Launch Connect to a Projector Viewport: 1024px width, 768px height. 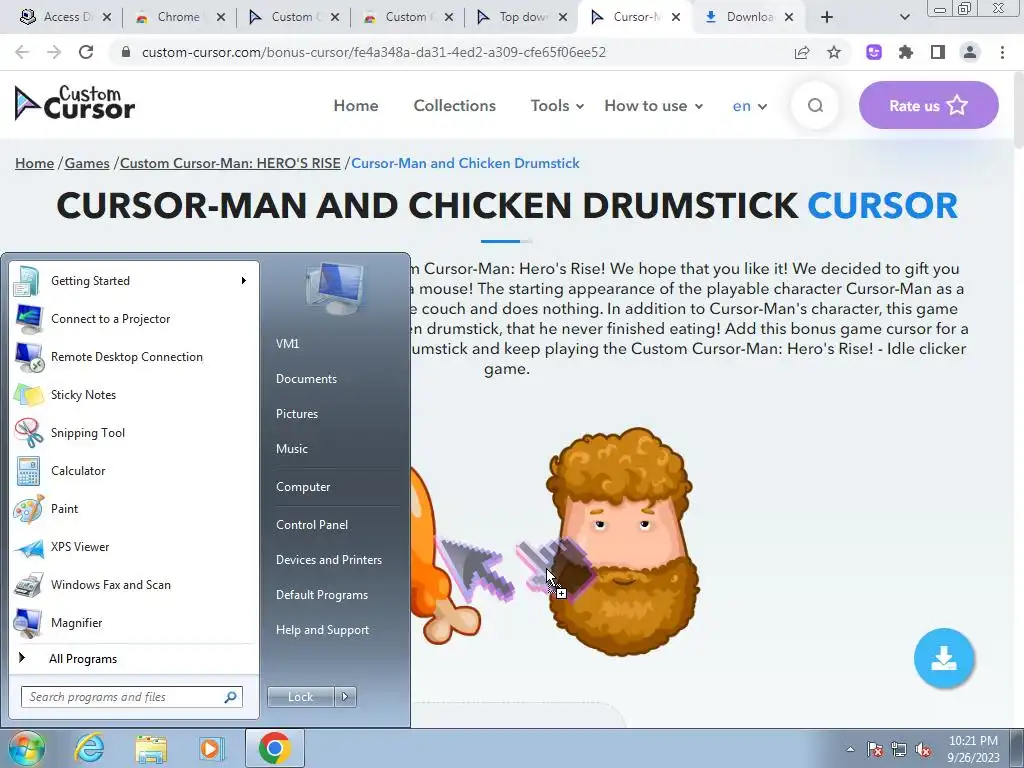134,319
